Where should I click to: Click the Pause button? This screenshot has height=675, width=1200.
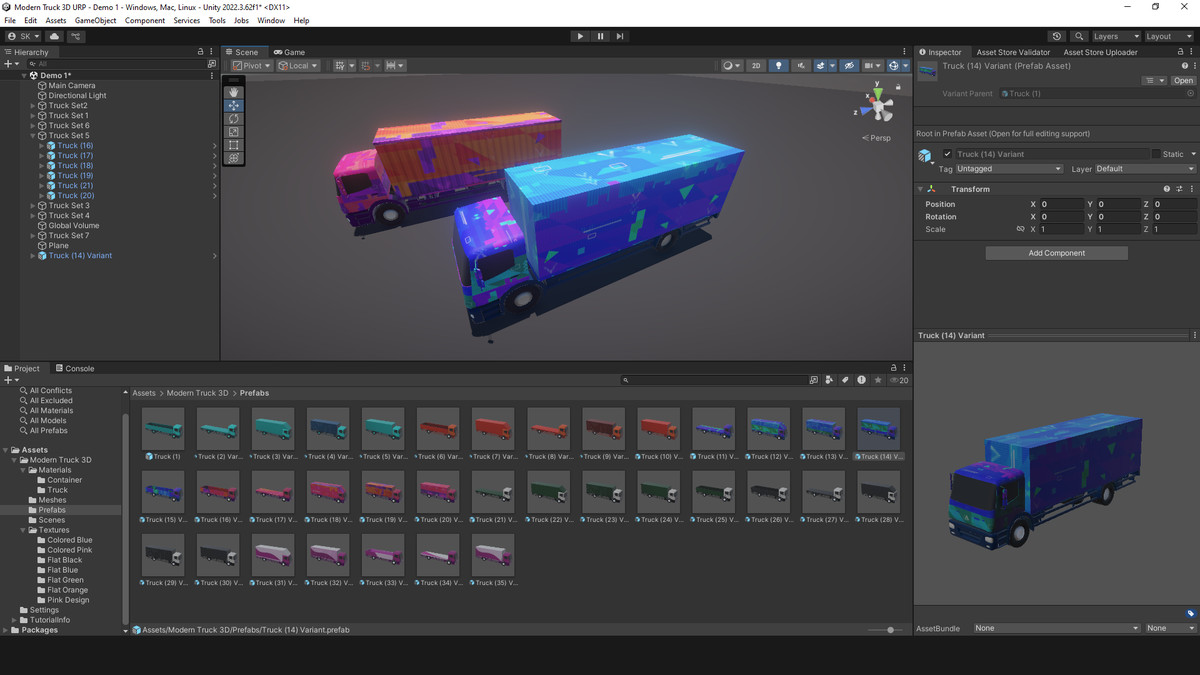(x=600, y=36)
